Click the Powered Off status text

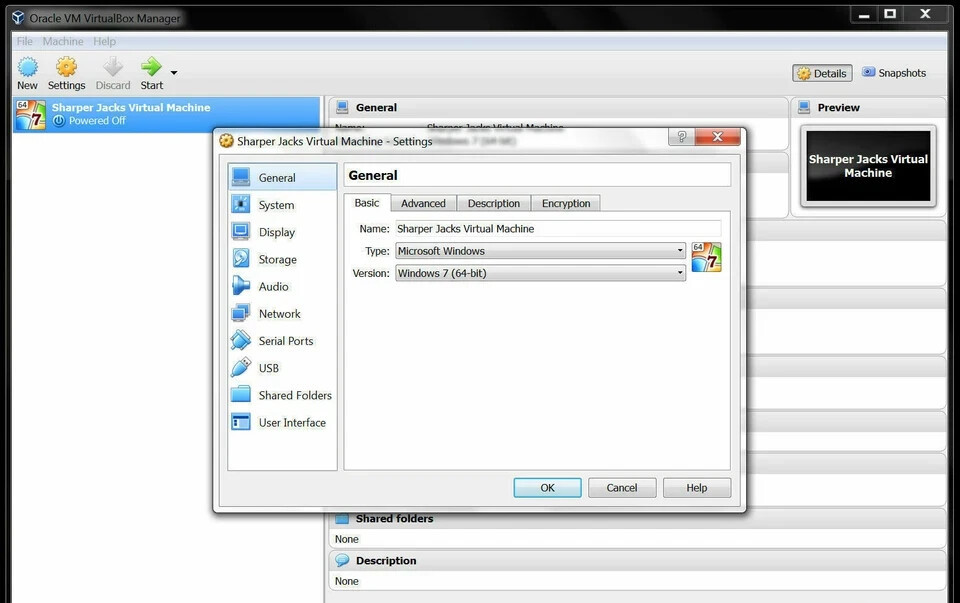click(x=97, y=121)
